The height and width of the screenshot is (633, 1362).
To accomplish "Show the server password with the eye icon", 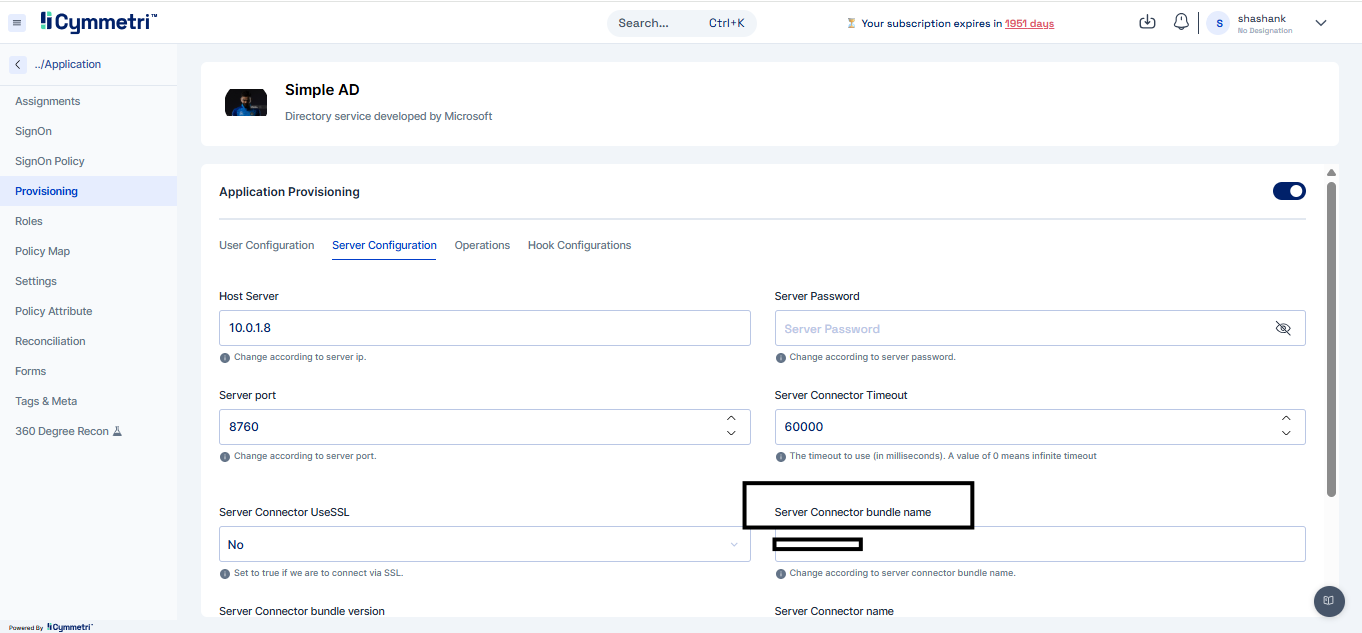I will (x=1283, y=328).
